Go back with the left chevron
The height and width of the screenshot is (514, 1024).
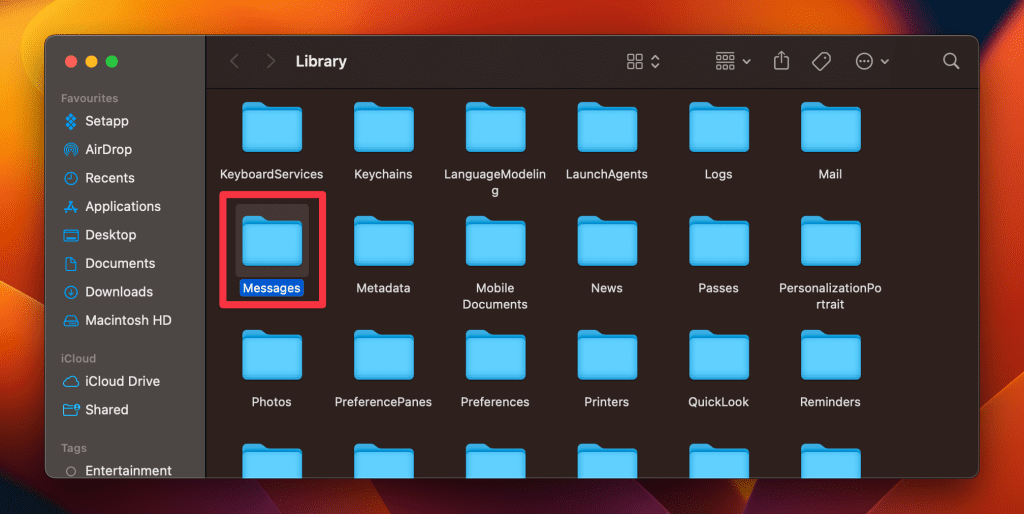pos(234,61)
